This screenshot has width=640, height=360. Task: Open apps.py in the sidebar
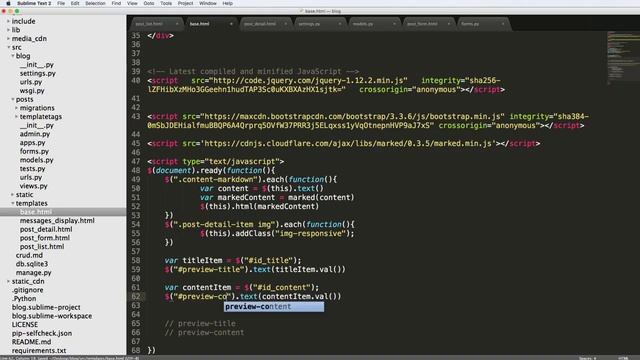point(32,143)
